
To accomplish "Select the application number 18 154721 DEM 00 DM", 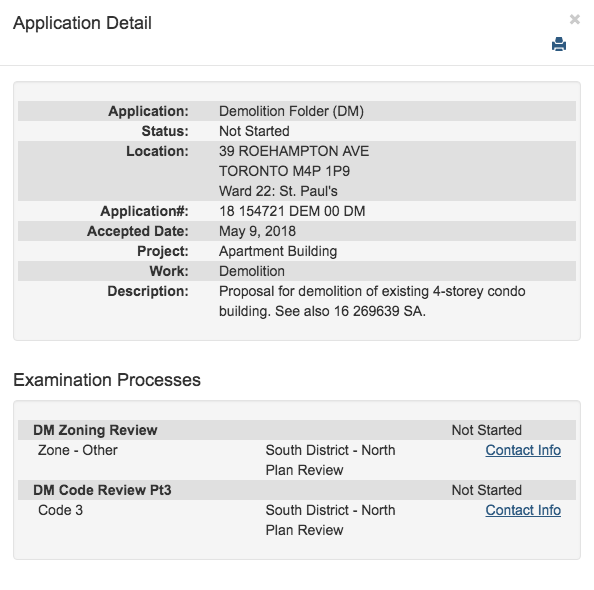I will pos(292,211).
